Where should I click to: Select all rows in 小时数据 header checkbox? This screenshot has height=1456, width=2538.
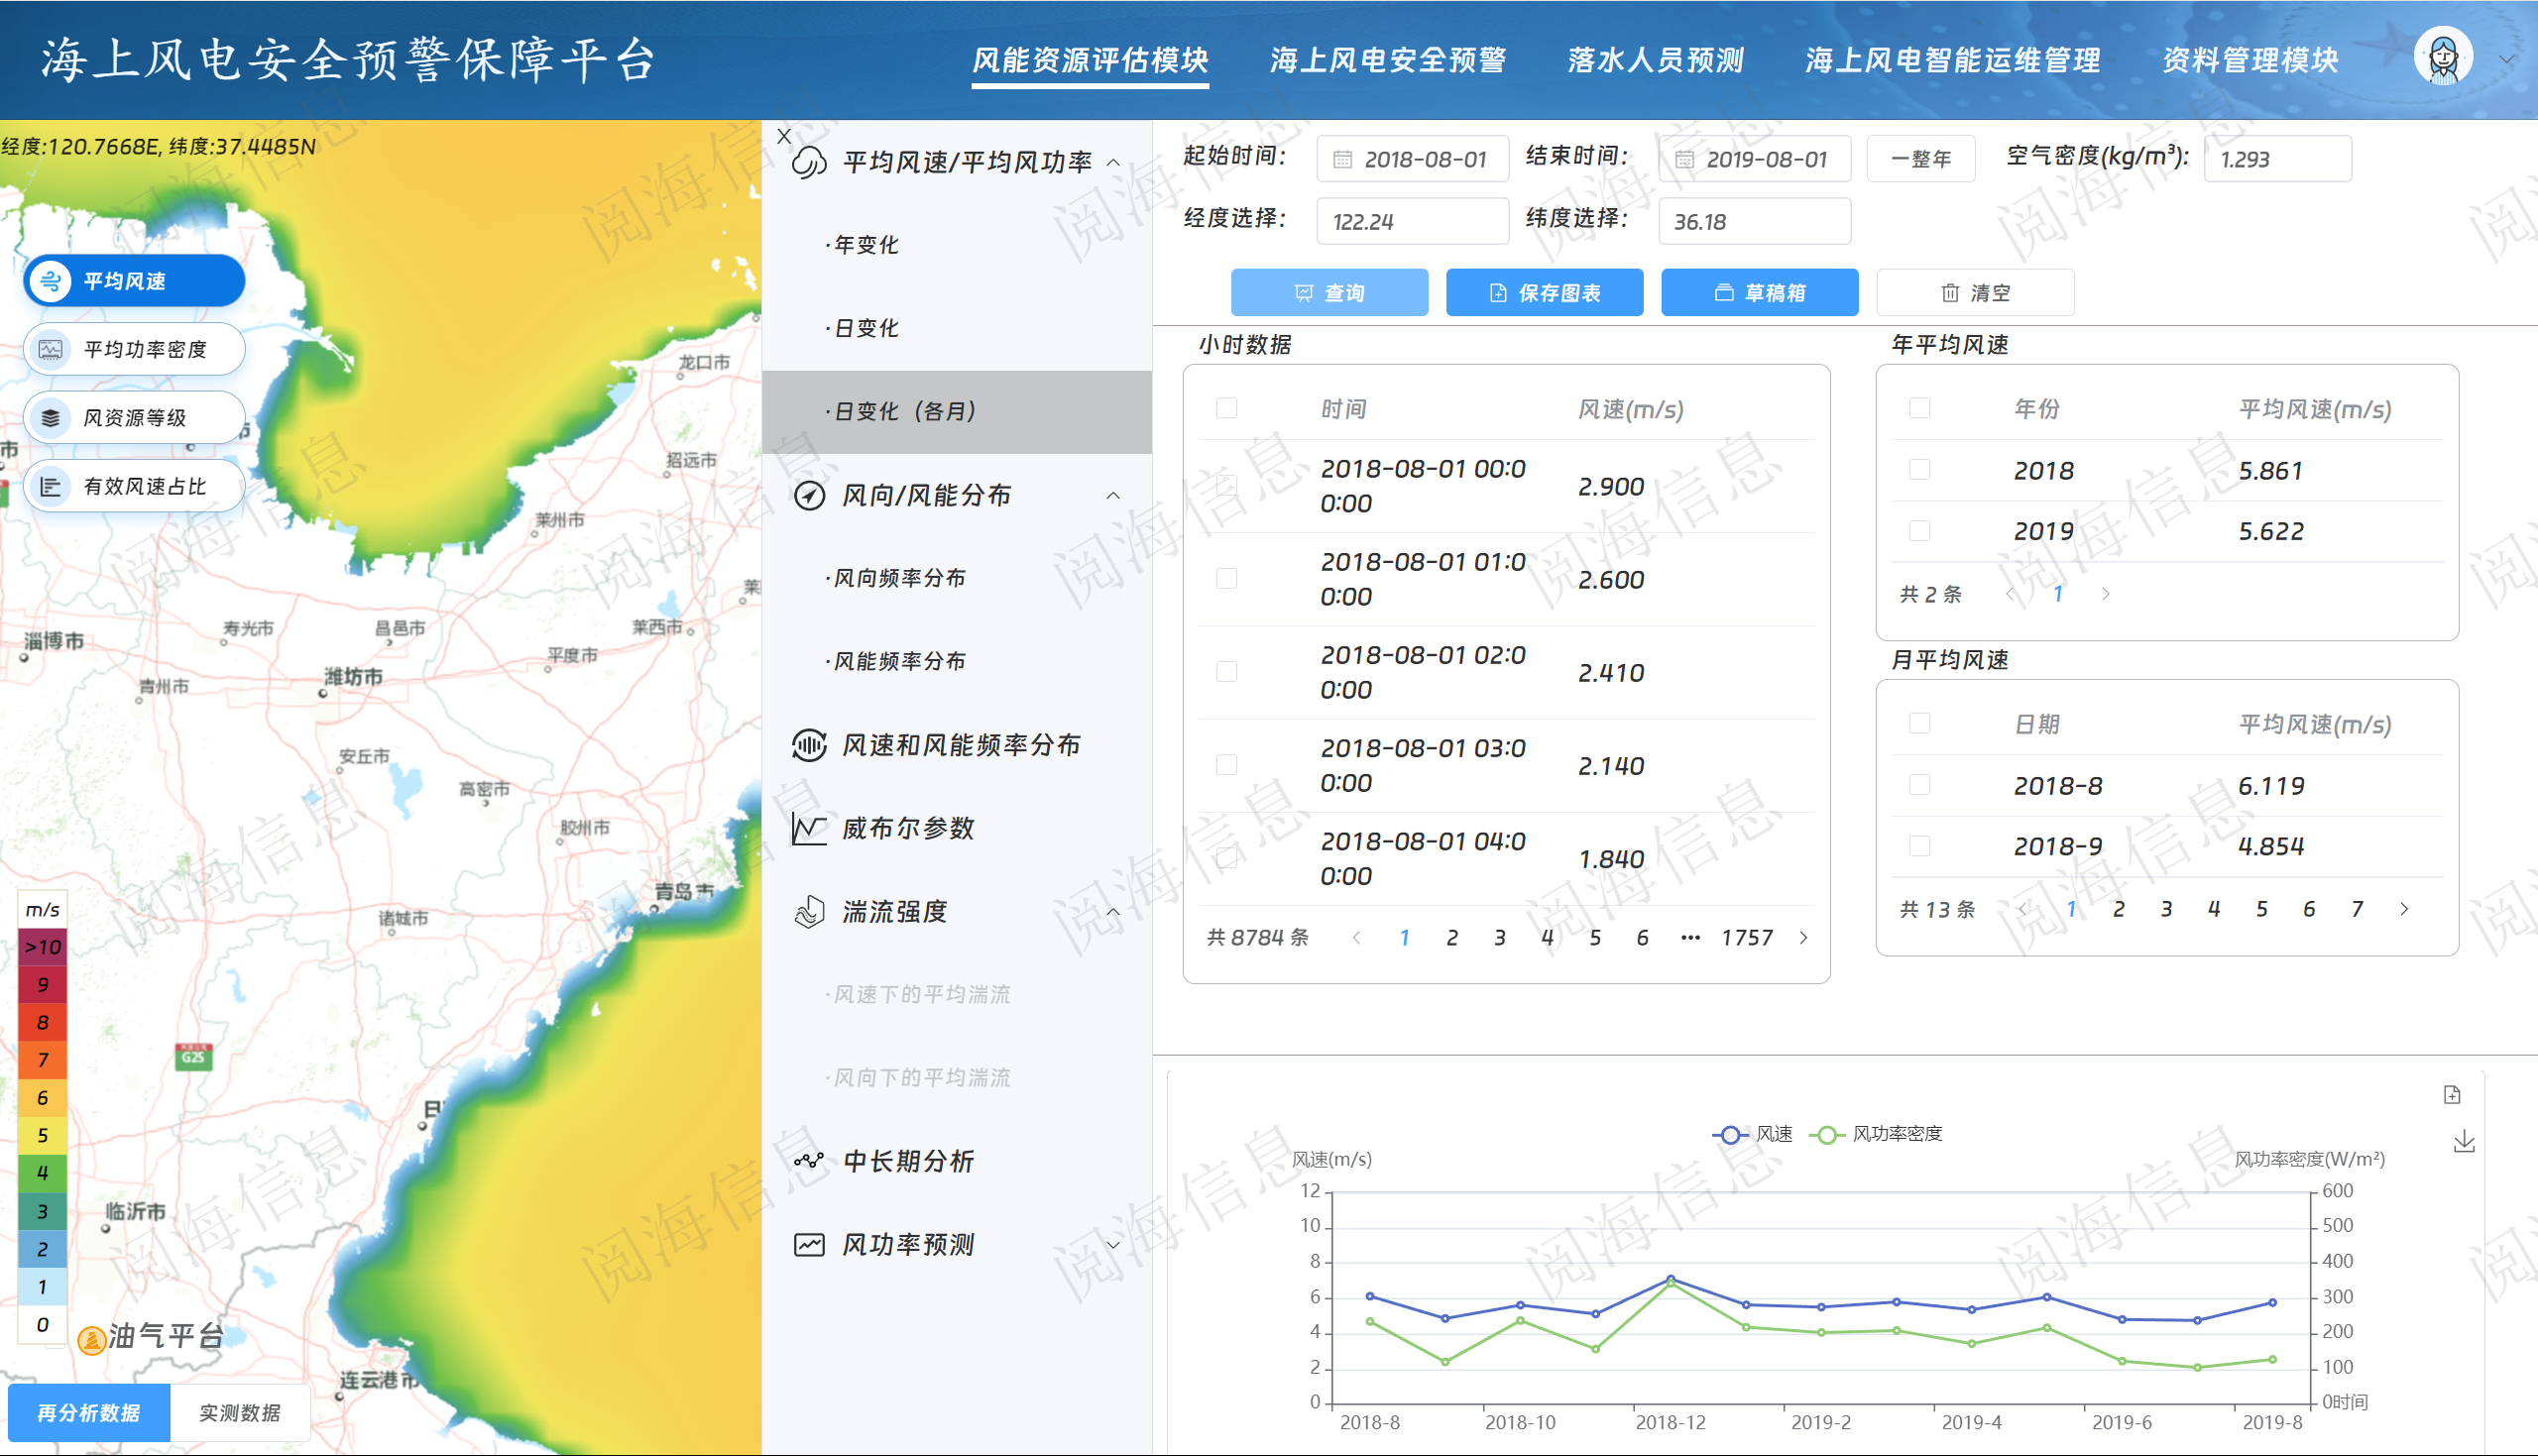[1226, 408]
